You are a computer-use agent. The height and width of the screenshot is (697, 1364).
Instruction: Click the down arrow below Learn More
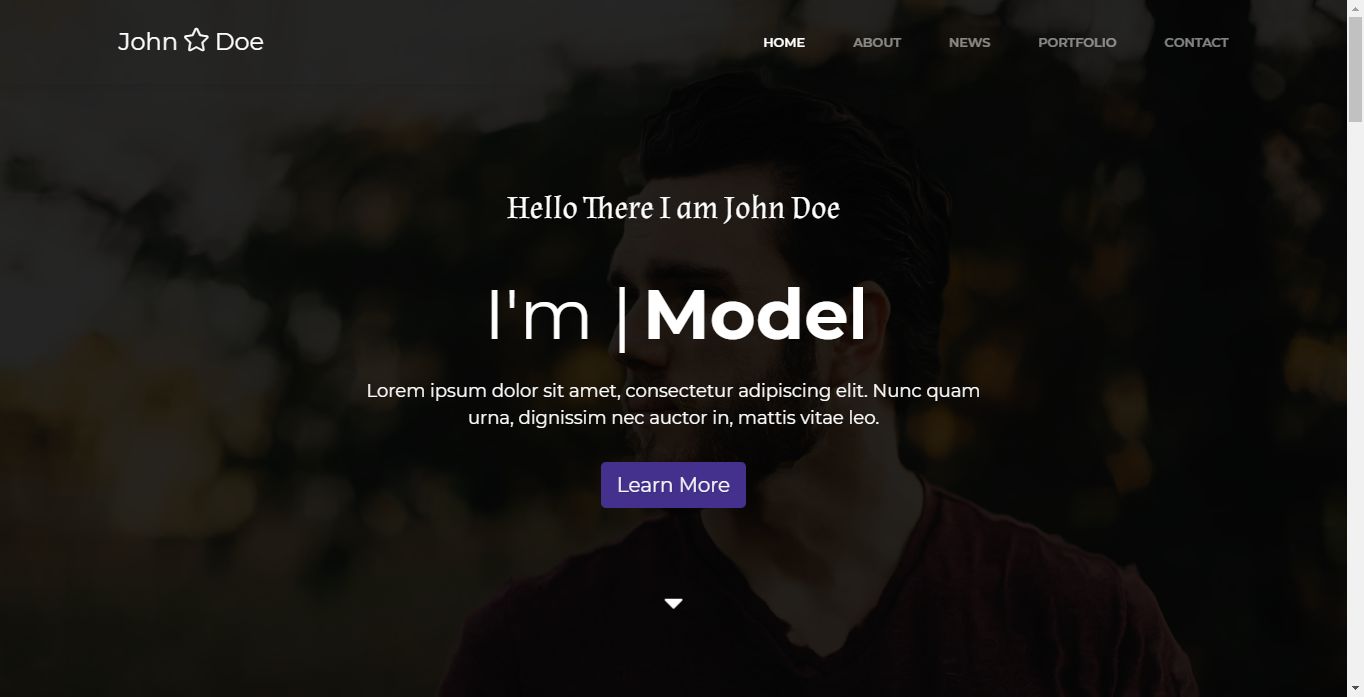(673, 603)
